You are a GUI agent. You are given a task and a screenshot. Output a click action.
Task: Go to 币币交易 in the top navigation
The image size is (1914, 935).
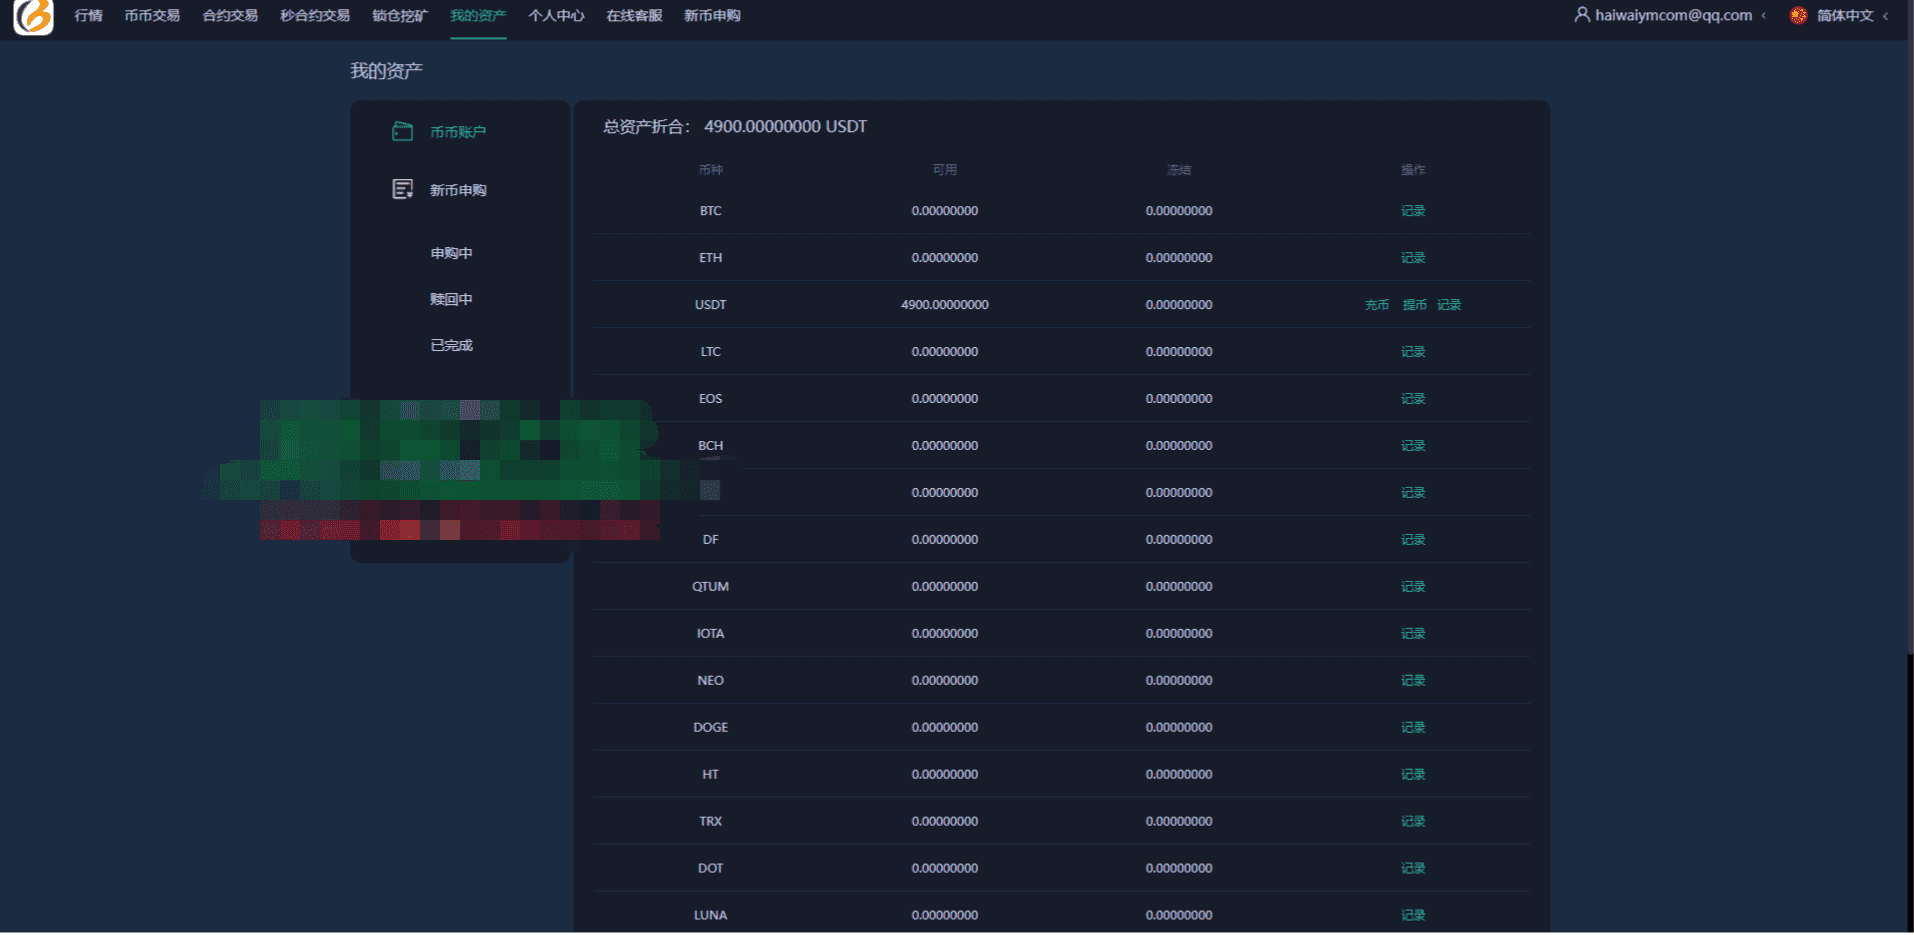[152, 16]
